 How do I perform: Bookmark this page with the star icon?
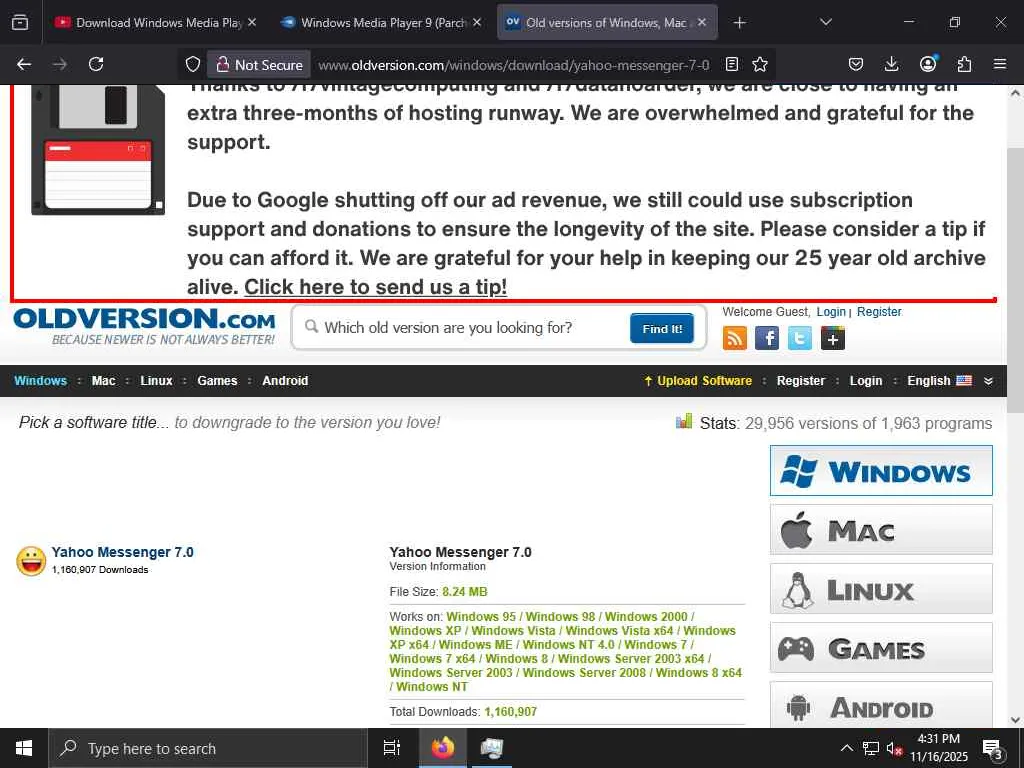(760, 65)
